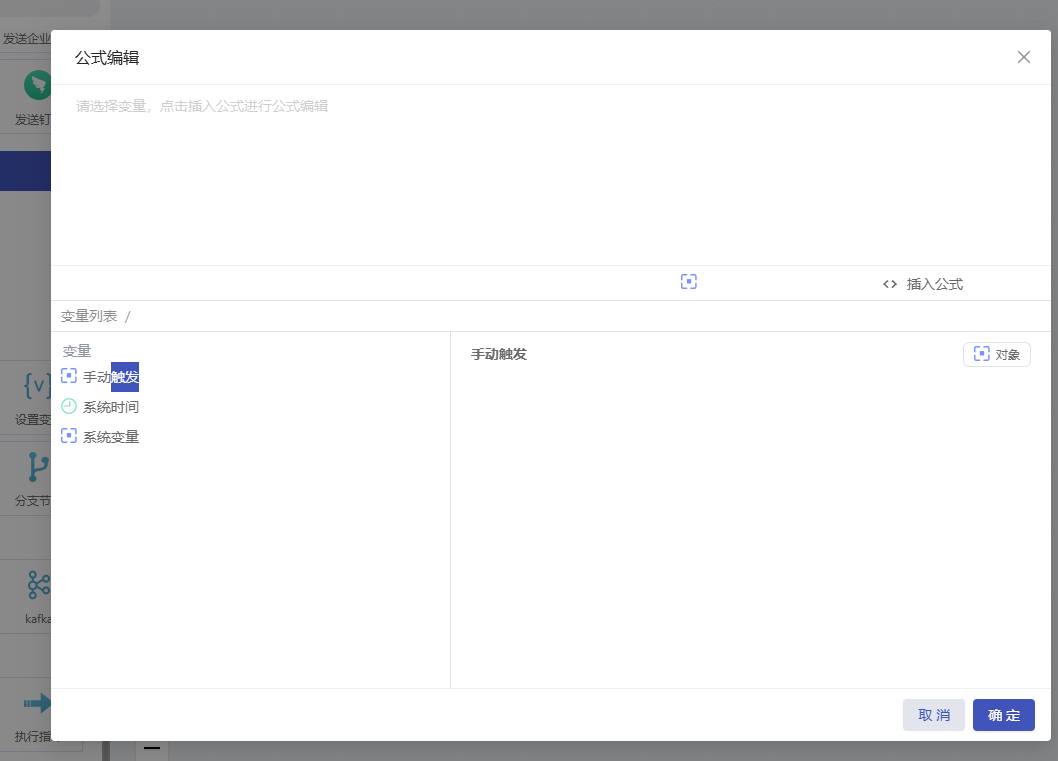The height and width of the screenshot is (761, 1058).
Task: Click the variable icon above 插入公式
Action: tap(688, 281)
